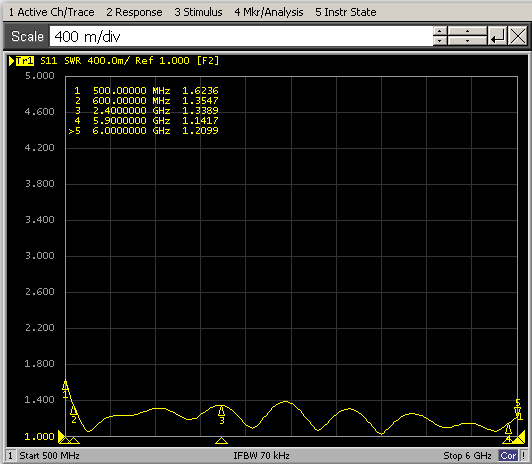The height and width of the screenshot is (464, 532).
Task: Click the 3.000 axis label
Action: coord(40,256)
